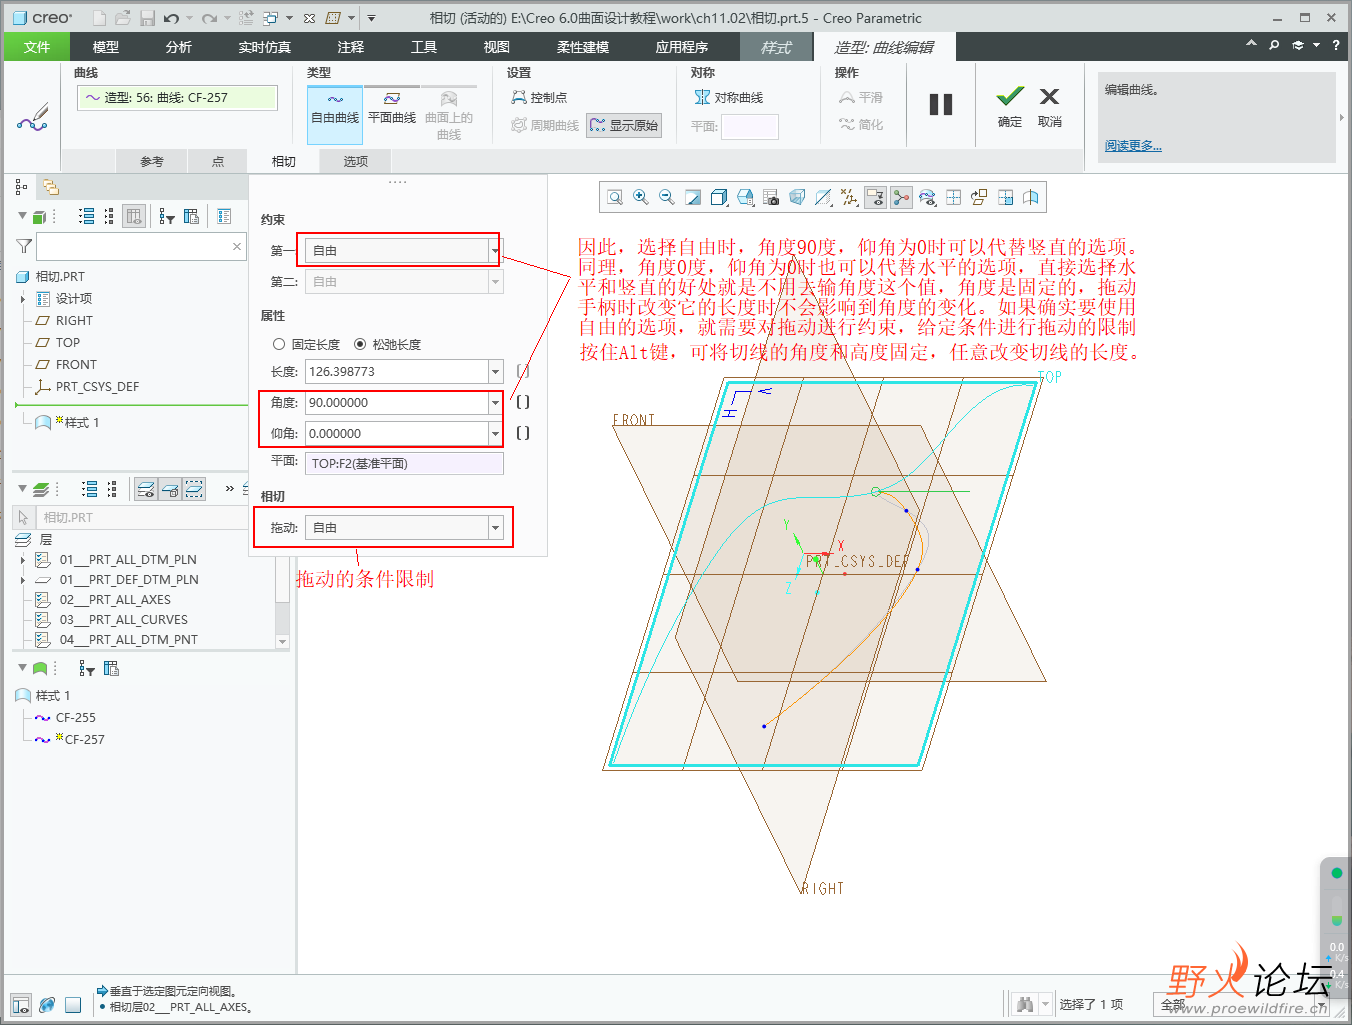Open quick access toolbar customize arrow
The width and height of the screenshot is (1352, 1025).
pyautogui.click(x=371, y=18)
